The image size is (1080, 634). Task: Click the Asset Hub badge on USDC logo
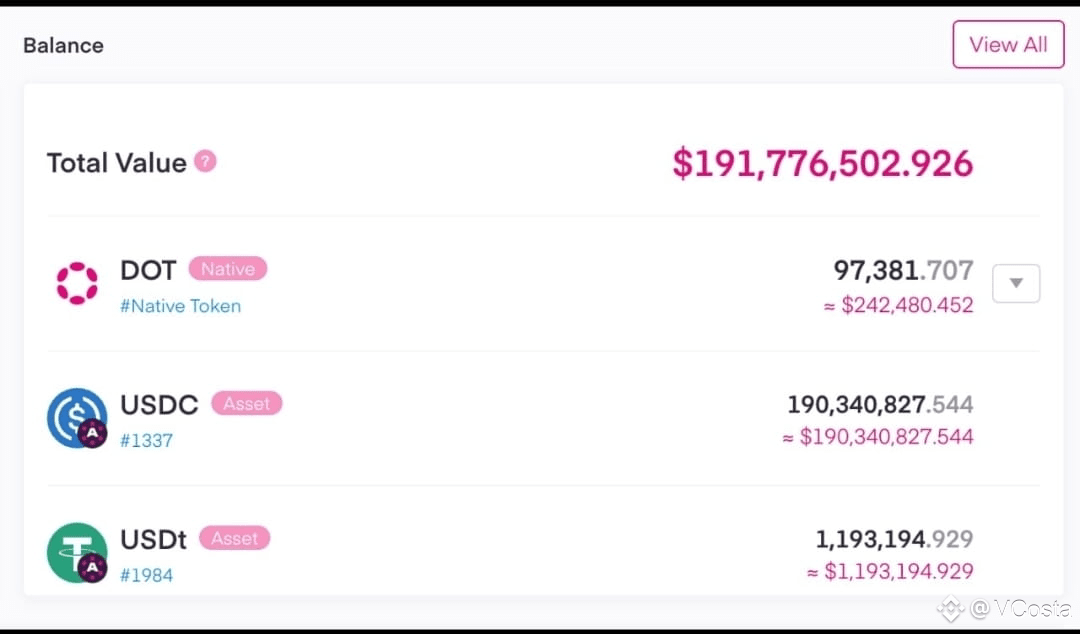pos(92,433)
